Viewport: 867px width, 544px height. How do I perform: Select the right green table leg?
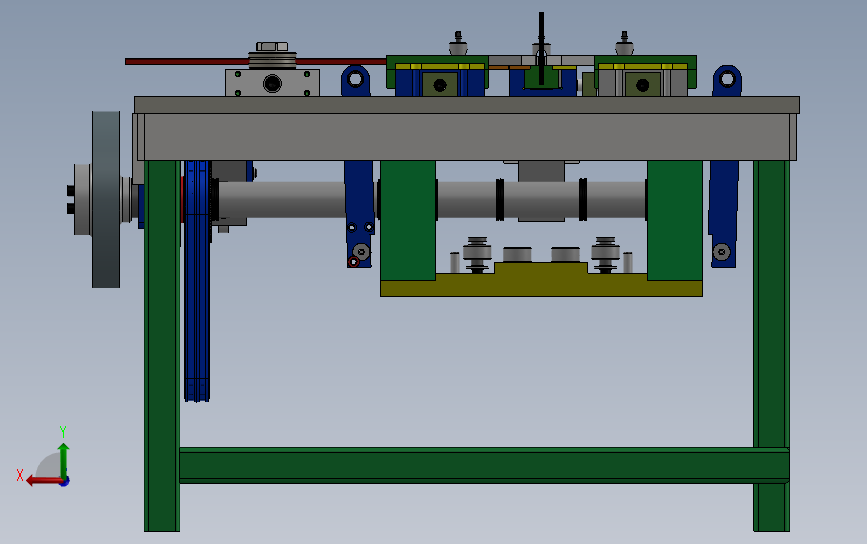[x=771, y=346]
